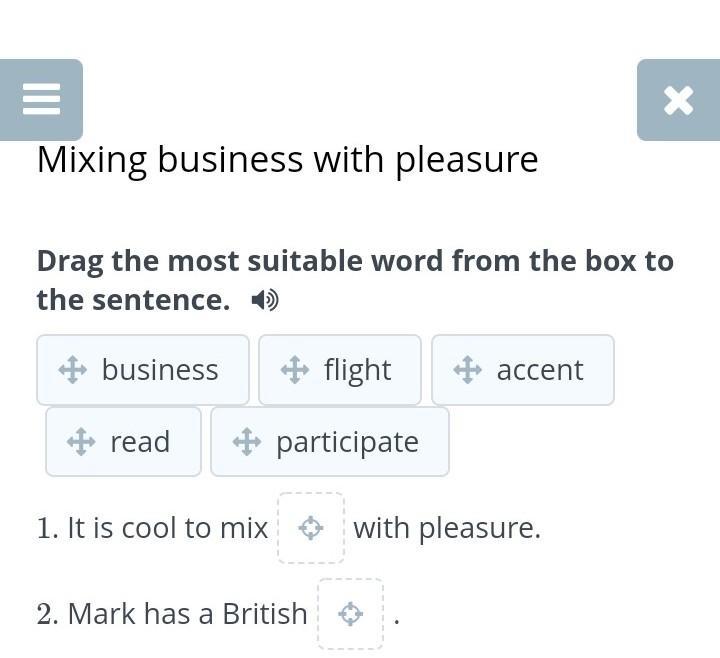Viewport: 720px width, 658px height.
Task: Click the drag handle on the accent word
Action: pyautogui.click(x=468, y=370)
